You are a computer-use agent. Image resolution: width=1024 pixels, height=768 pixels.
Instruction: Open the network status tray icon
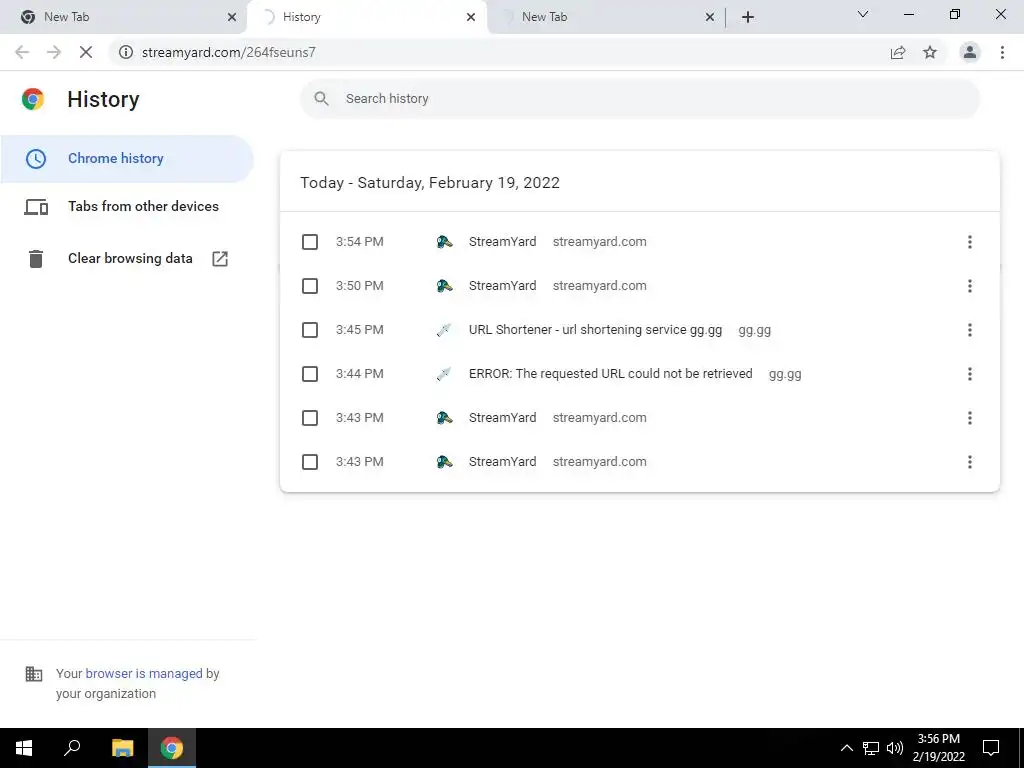click(x=871, y=748)
